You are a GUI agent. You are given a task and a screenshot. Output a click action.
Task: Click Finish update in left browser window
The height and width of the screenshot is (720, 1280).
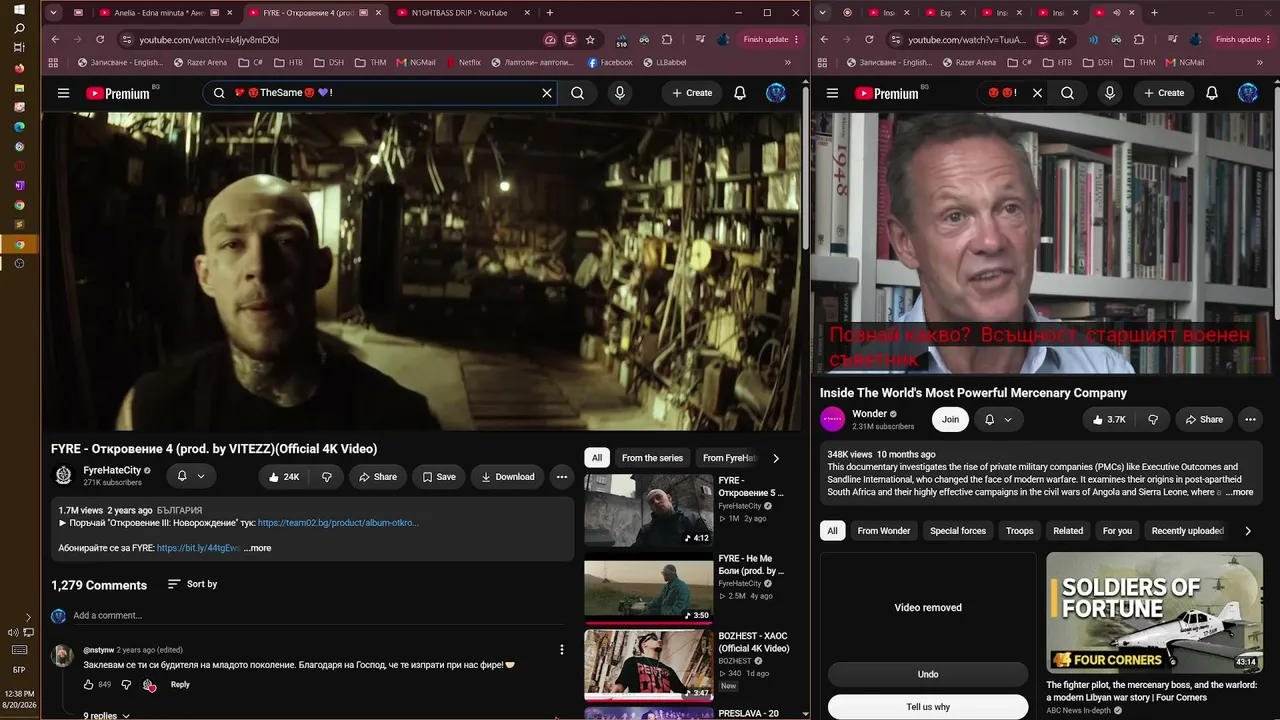click(x=771, y=39)
